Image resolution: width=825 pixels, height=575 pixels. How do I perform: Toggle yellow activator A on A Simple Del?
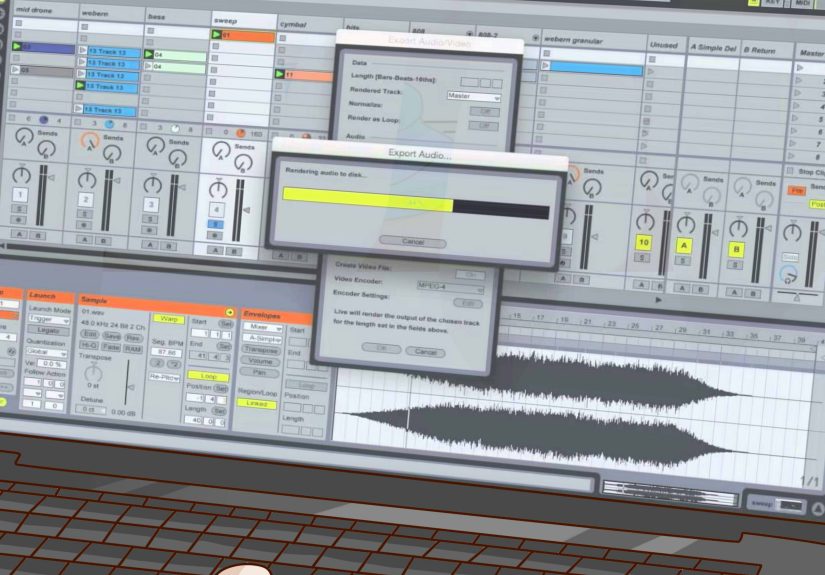[683, 245]
